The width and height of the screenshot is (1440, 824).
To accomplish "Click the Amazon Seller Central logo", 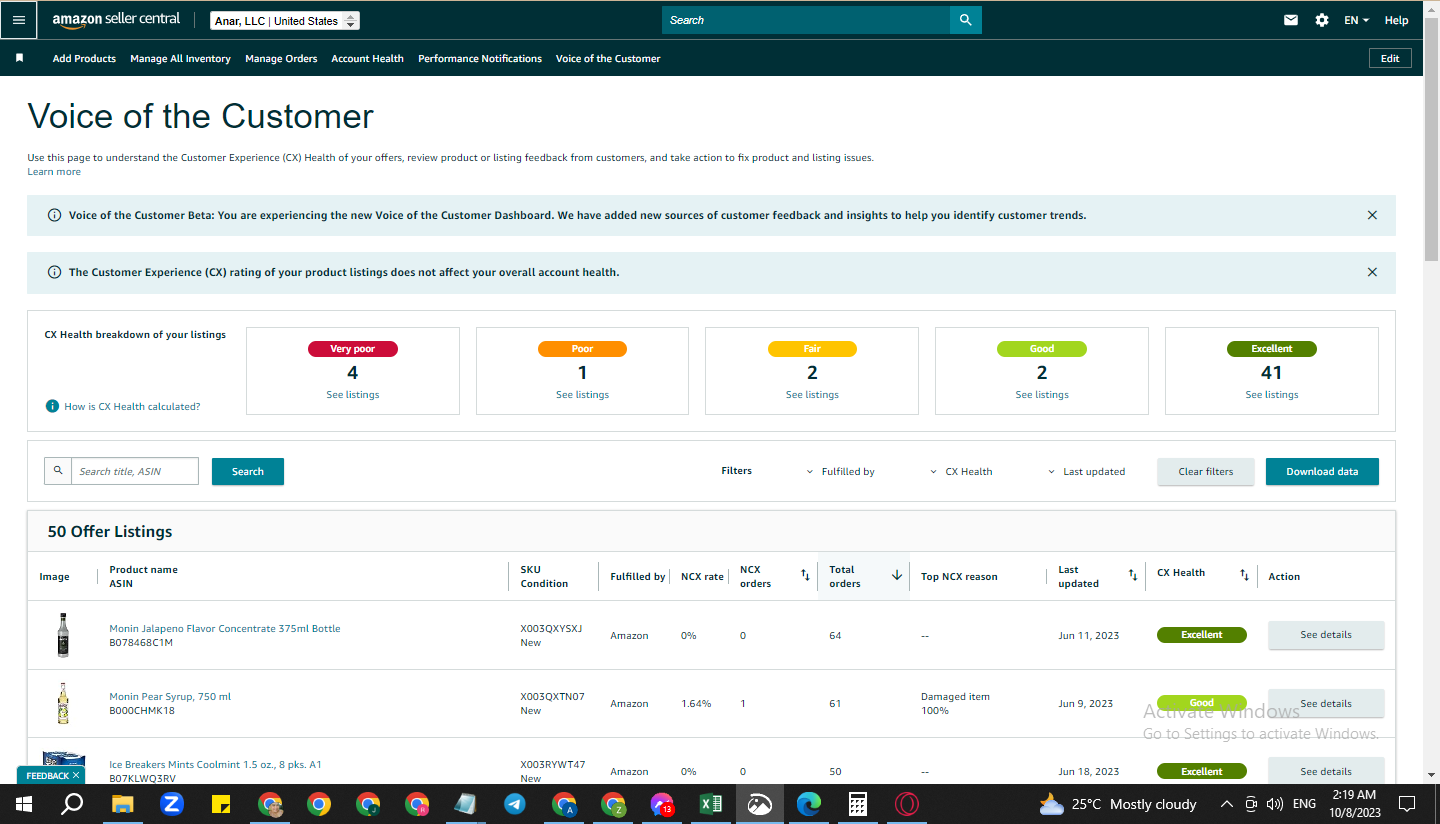I will pyautogui.click(x=116, y=20).
